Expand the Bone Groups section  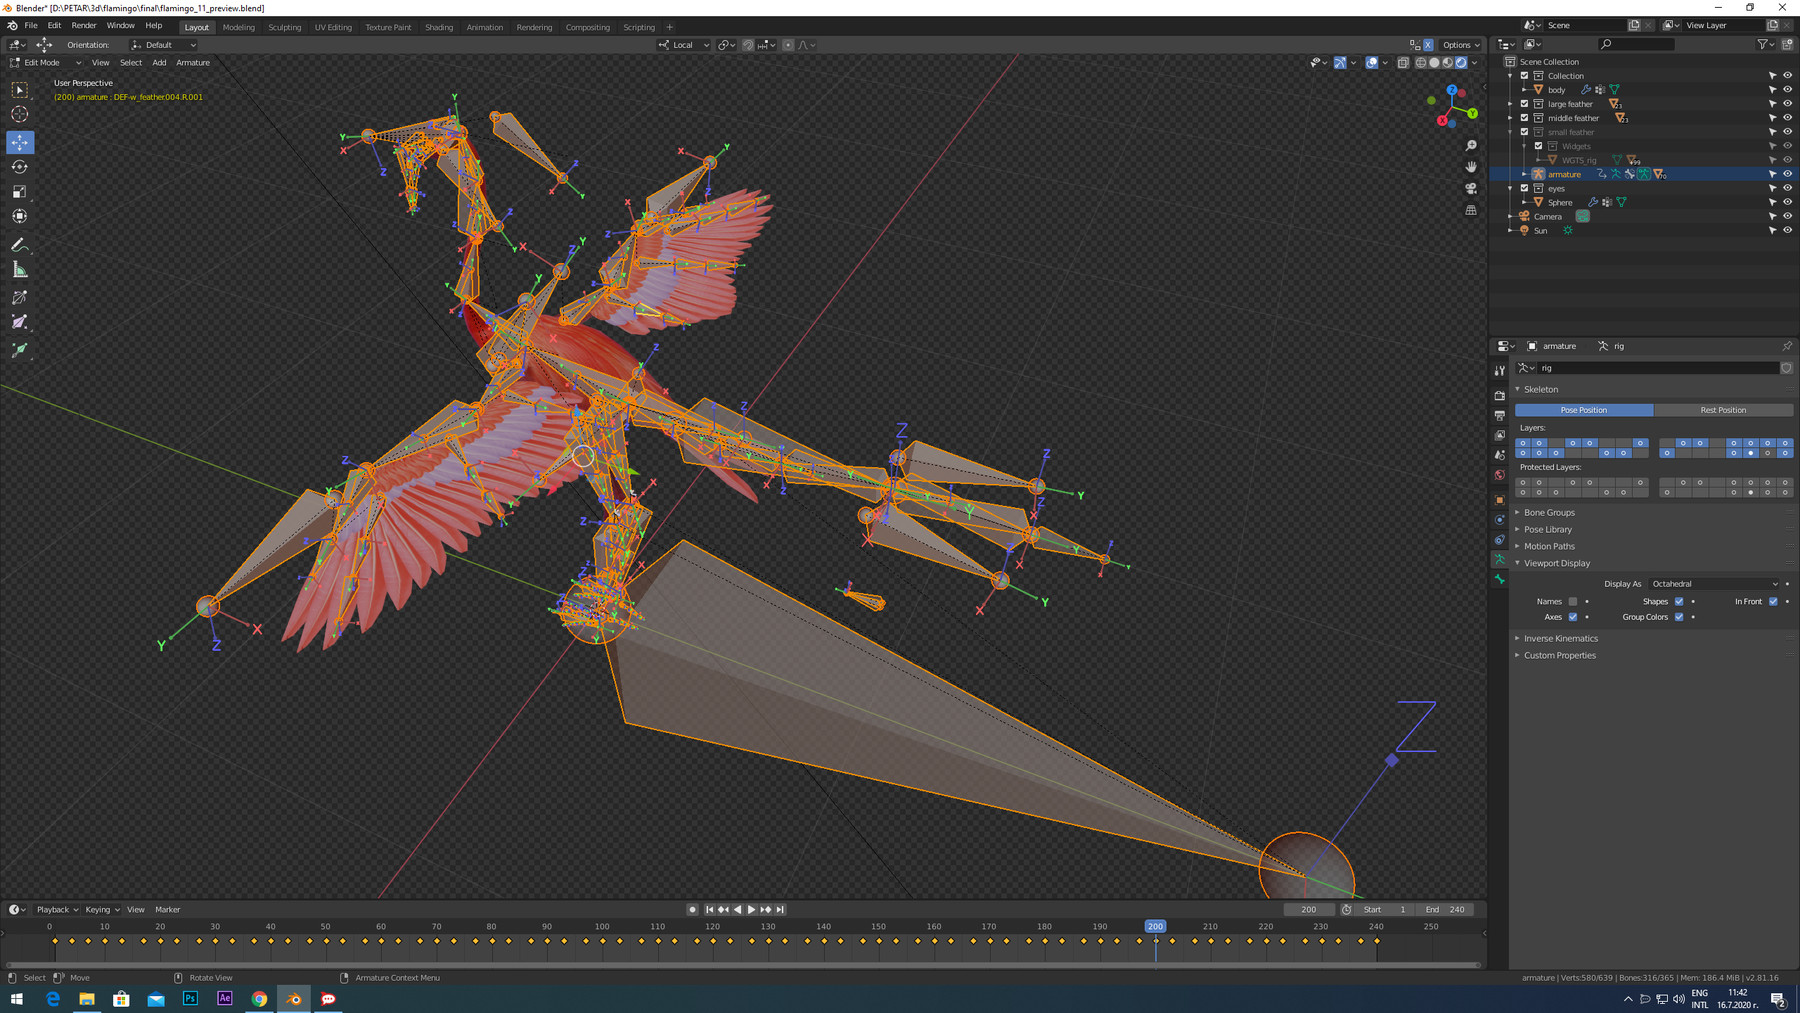[1549, 512]
